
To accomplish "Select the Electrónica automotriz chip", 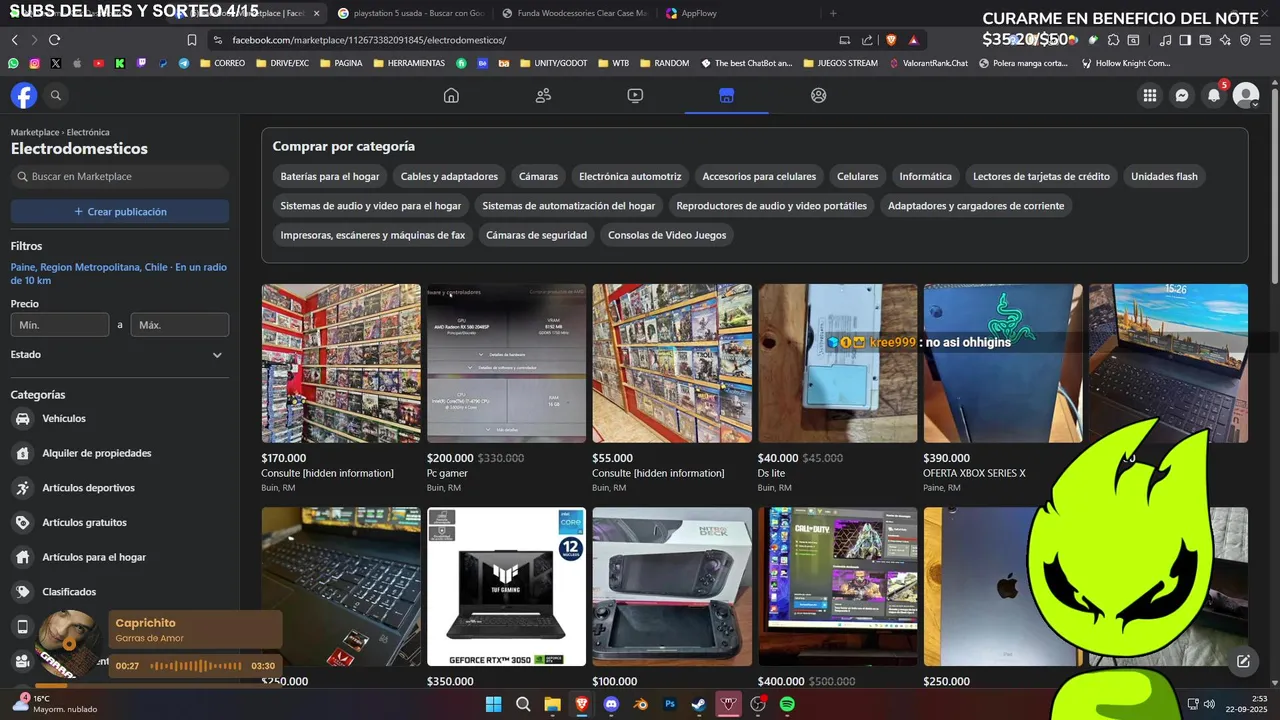I will pyautogui.click(x=630, y=176).
